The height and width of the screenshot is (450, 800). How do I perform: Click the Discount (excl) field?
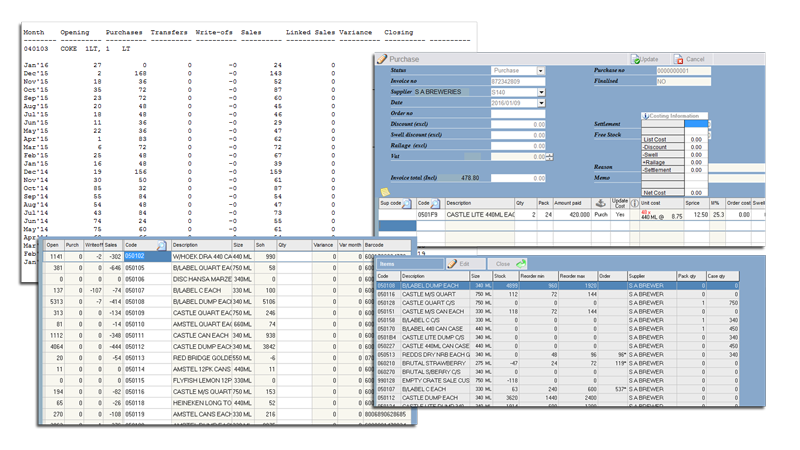pos(517,124)
